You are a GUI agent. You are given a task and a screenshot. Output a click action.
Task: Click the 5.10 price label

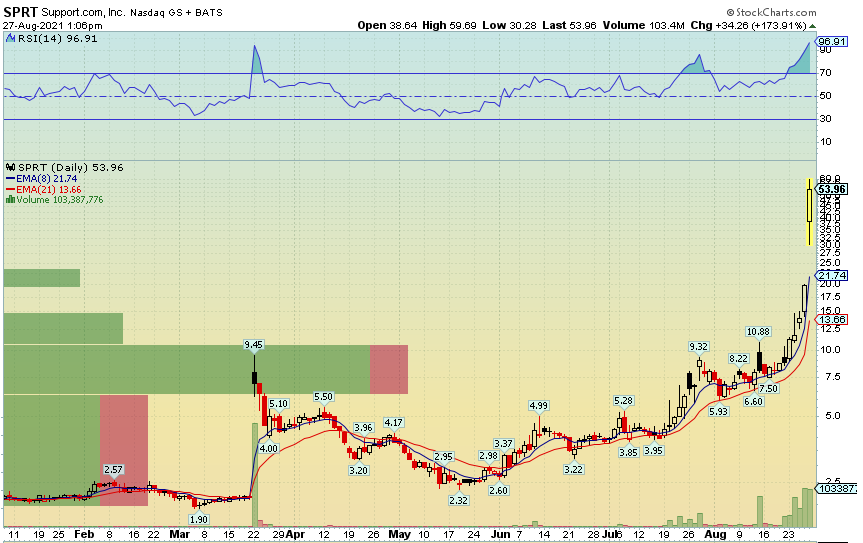[x=278, y=404]
